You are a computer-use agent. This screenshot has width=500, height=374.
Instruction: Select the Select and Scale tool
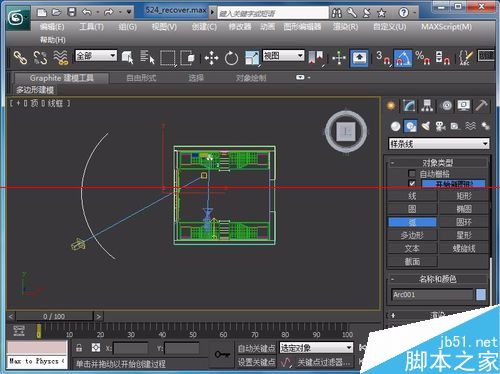coord(252,58)
